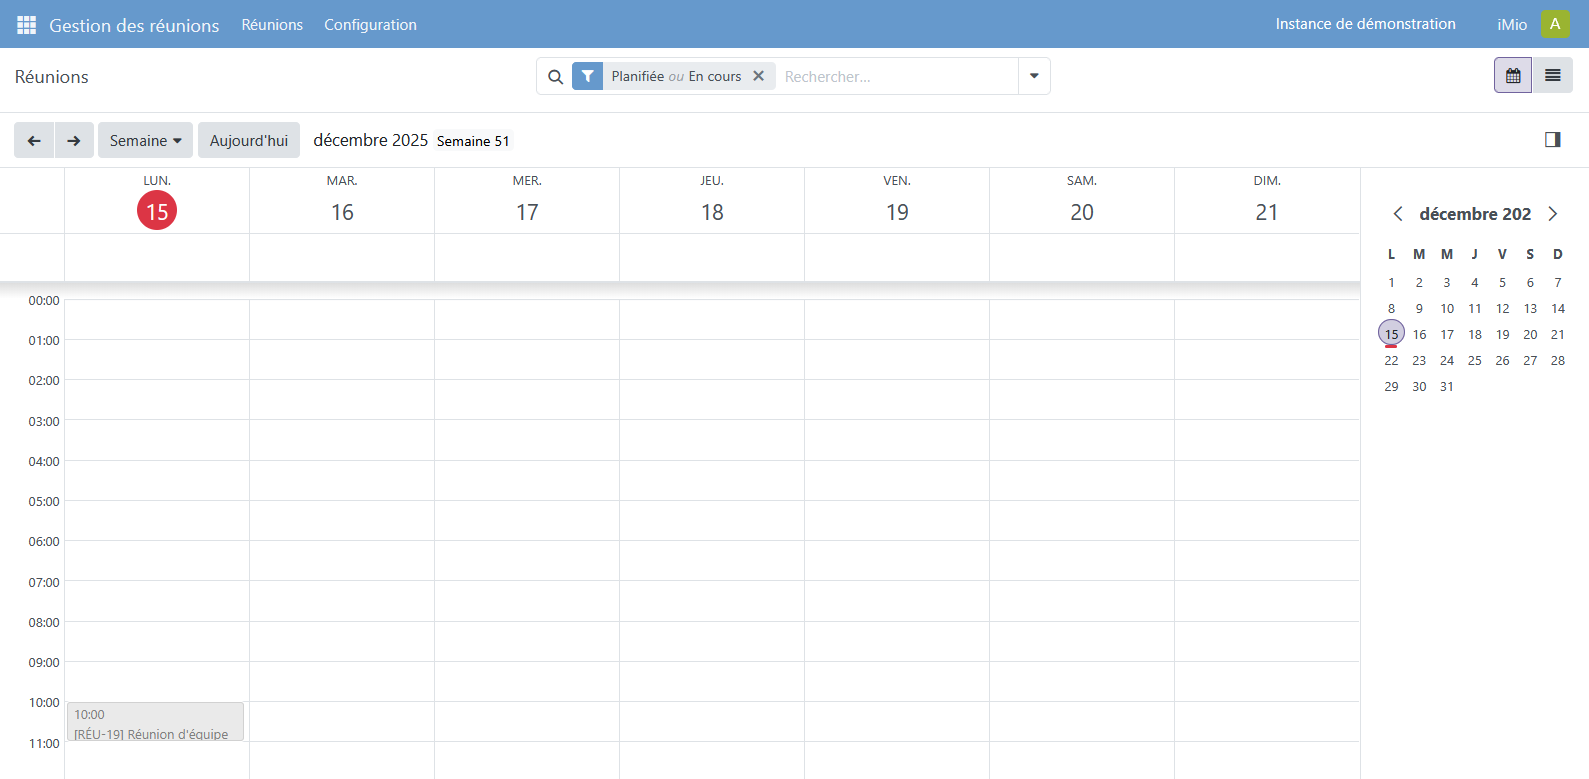Click the Aujourd'hui button
Viewport: 1589px width, 779px height.
tap(249, 141)
